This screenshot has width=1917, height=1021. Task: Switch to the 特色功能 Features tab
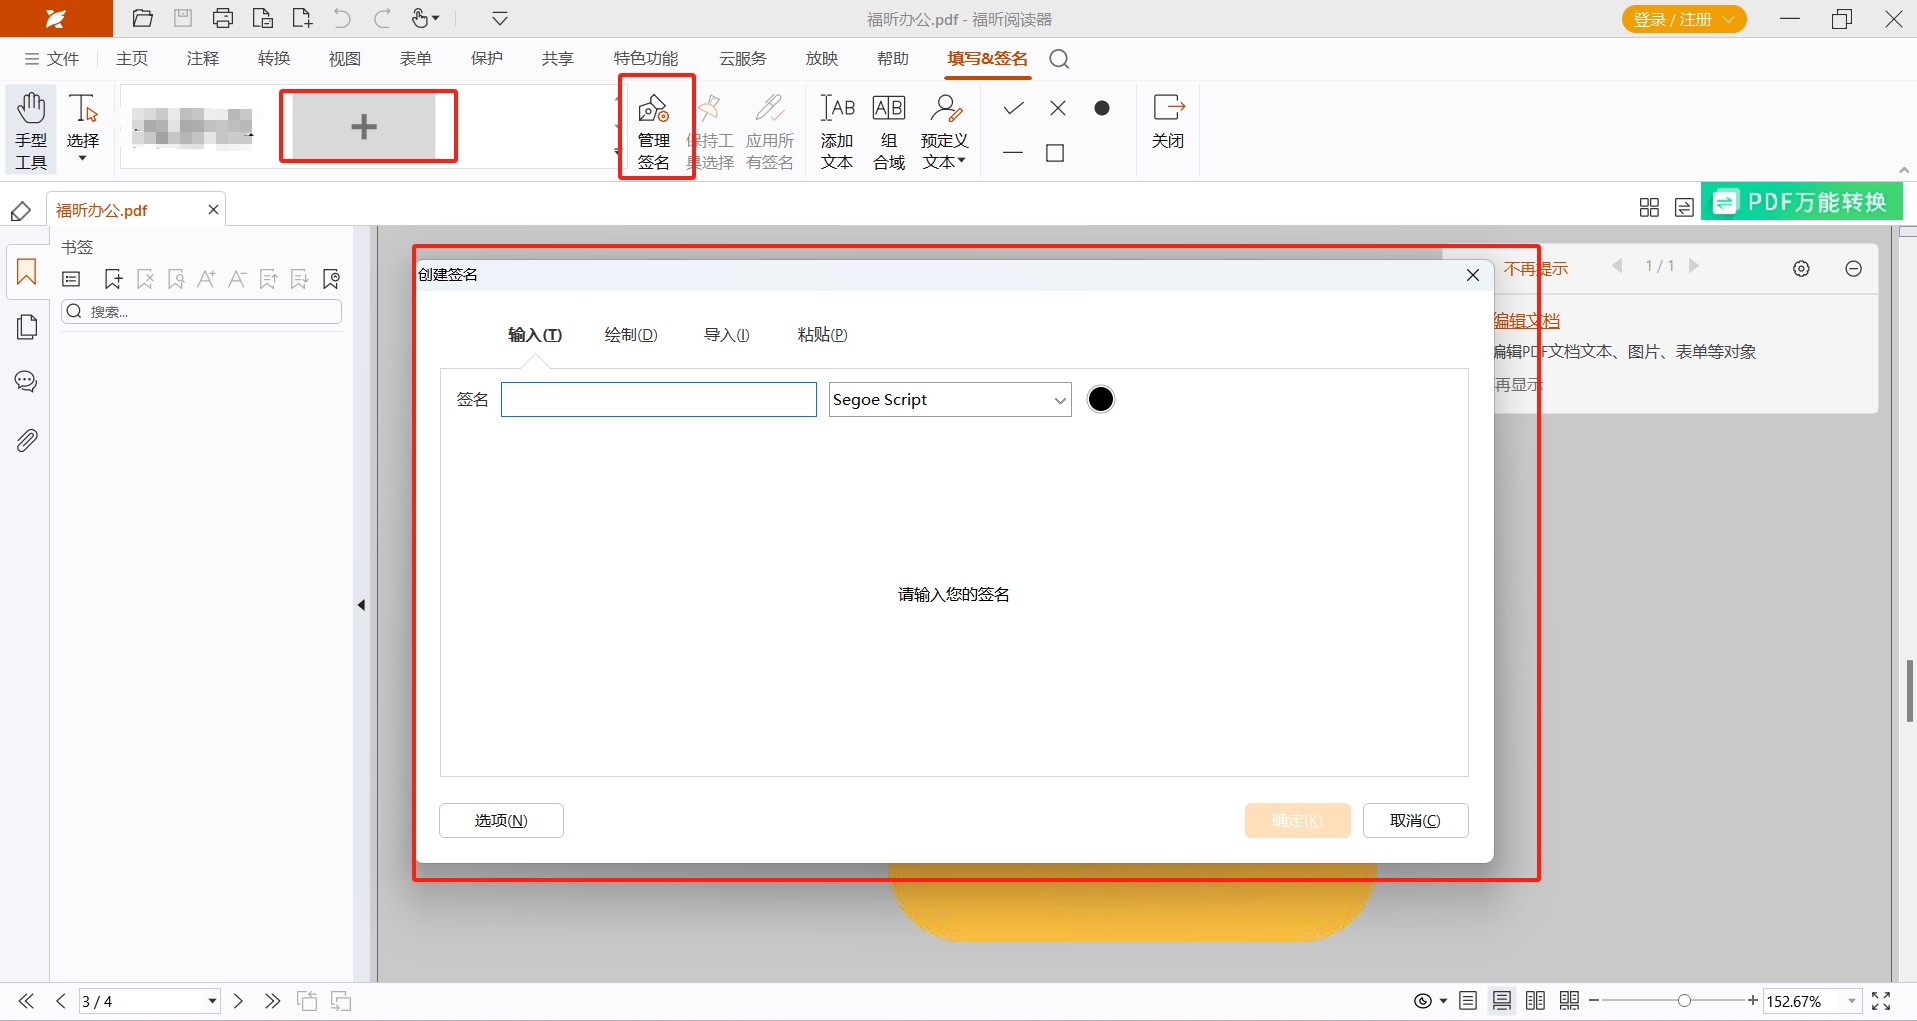tap(646, 59)
